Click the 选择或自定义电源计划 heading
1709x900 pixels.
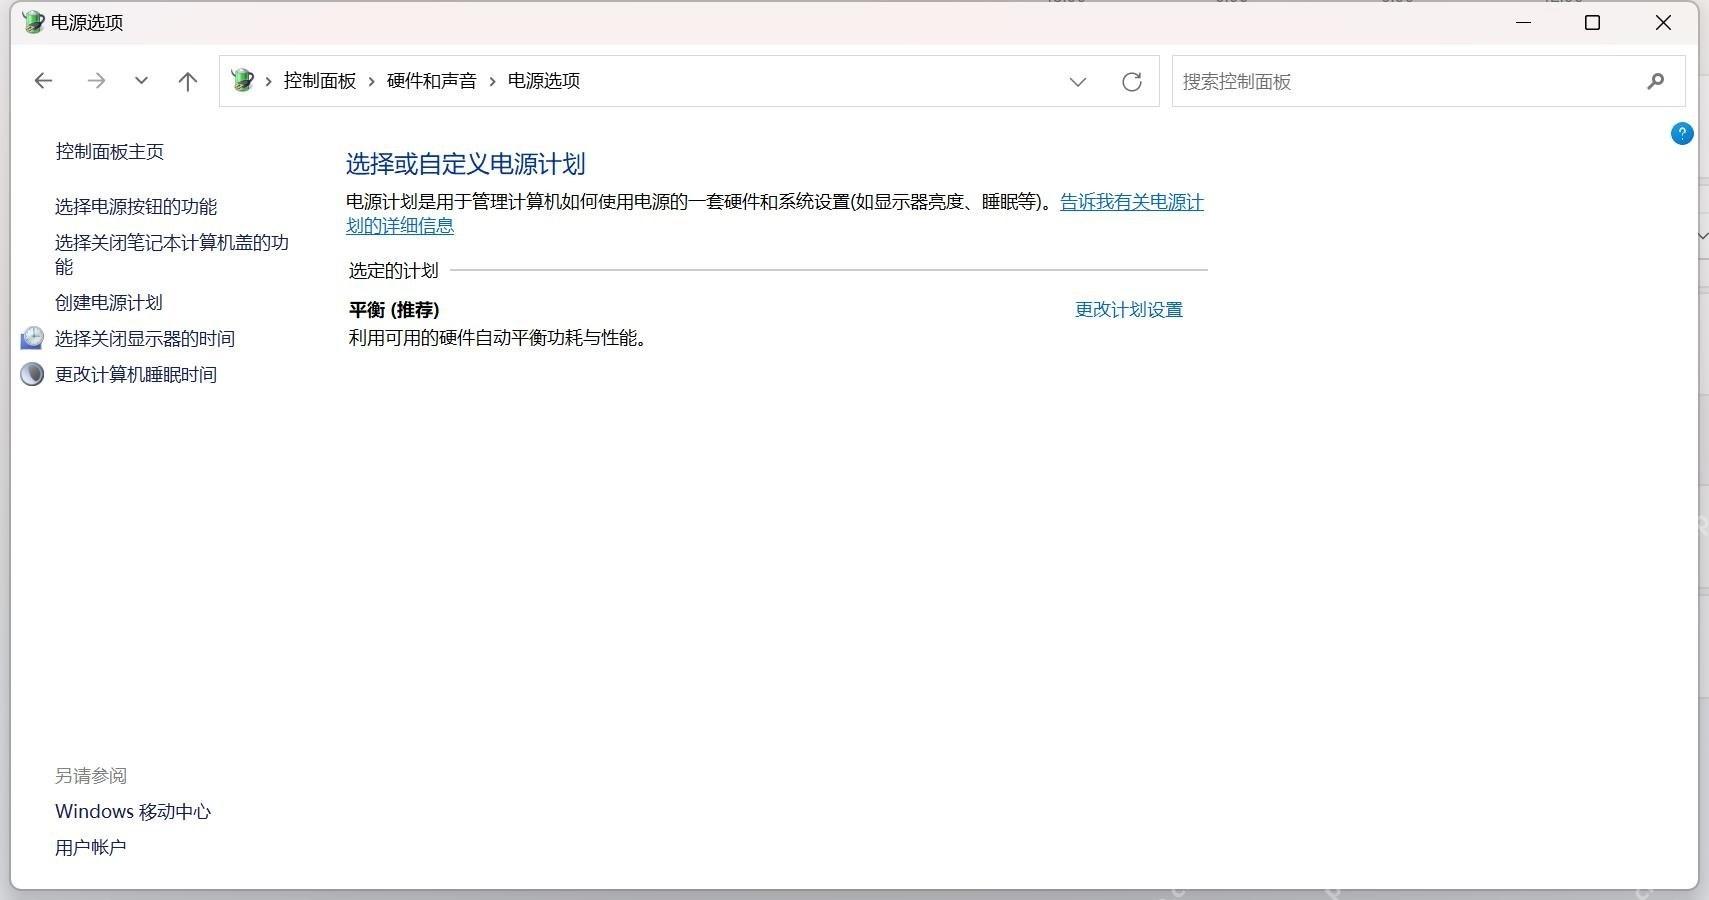pos(466,164)
